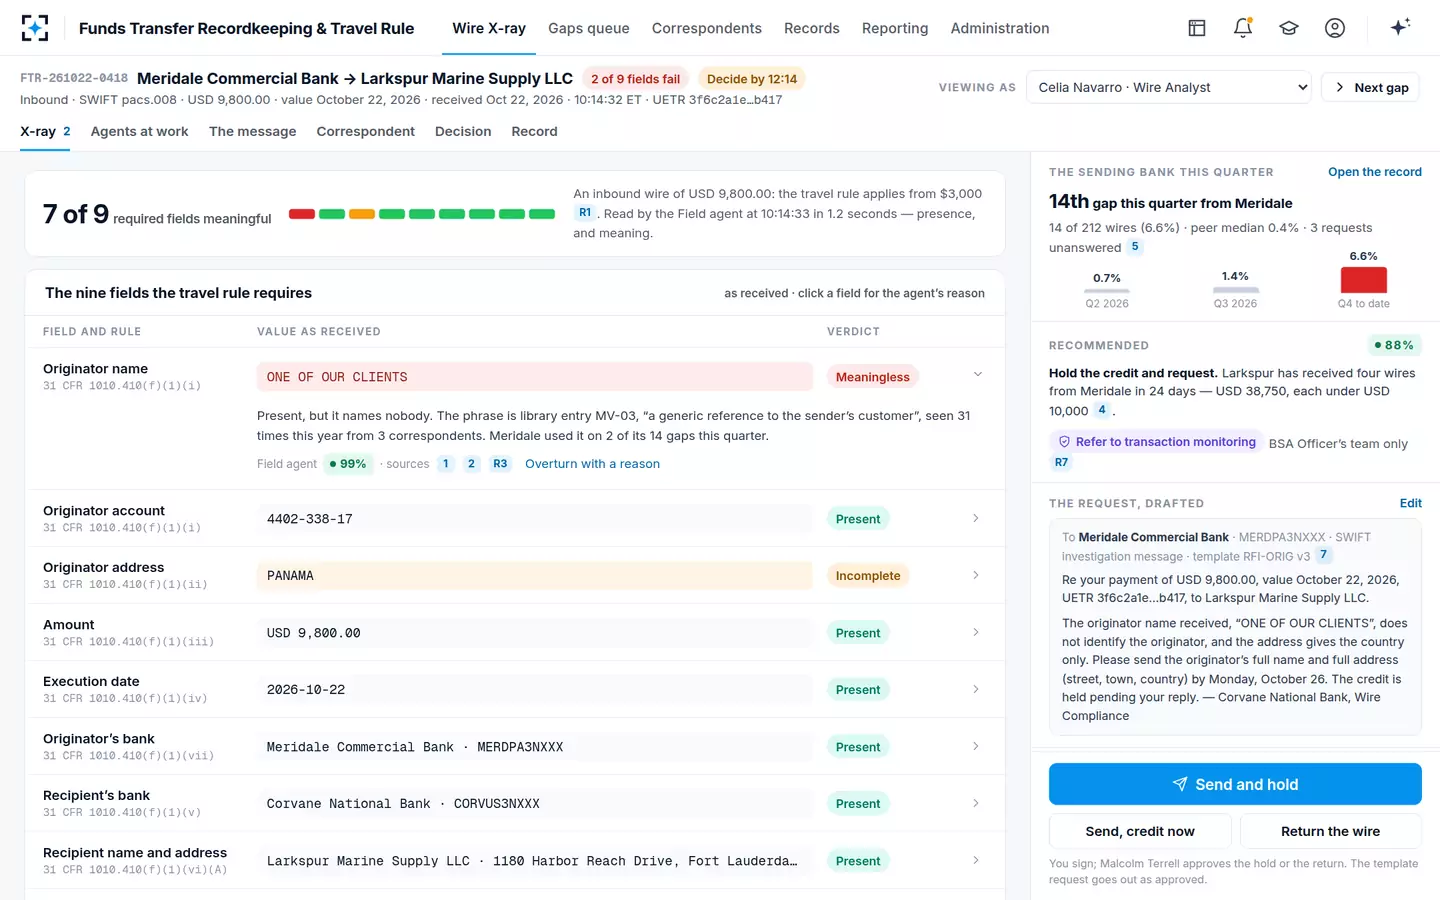Go to the Gaps queue menu

(589, 28)
